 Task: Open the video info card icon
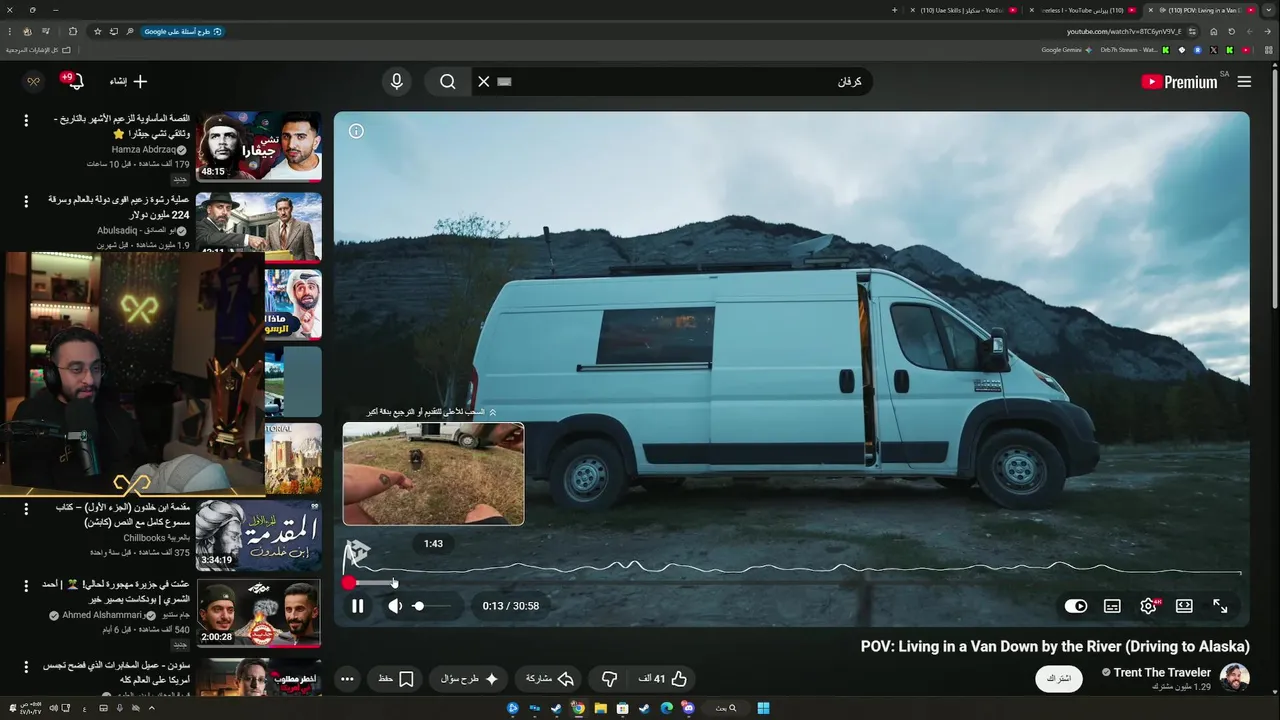[x=356, y=131]
